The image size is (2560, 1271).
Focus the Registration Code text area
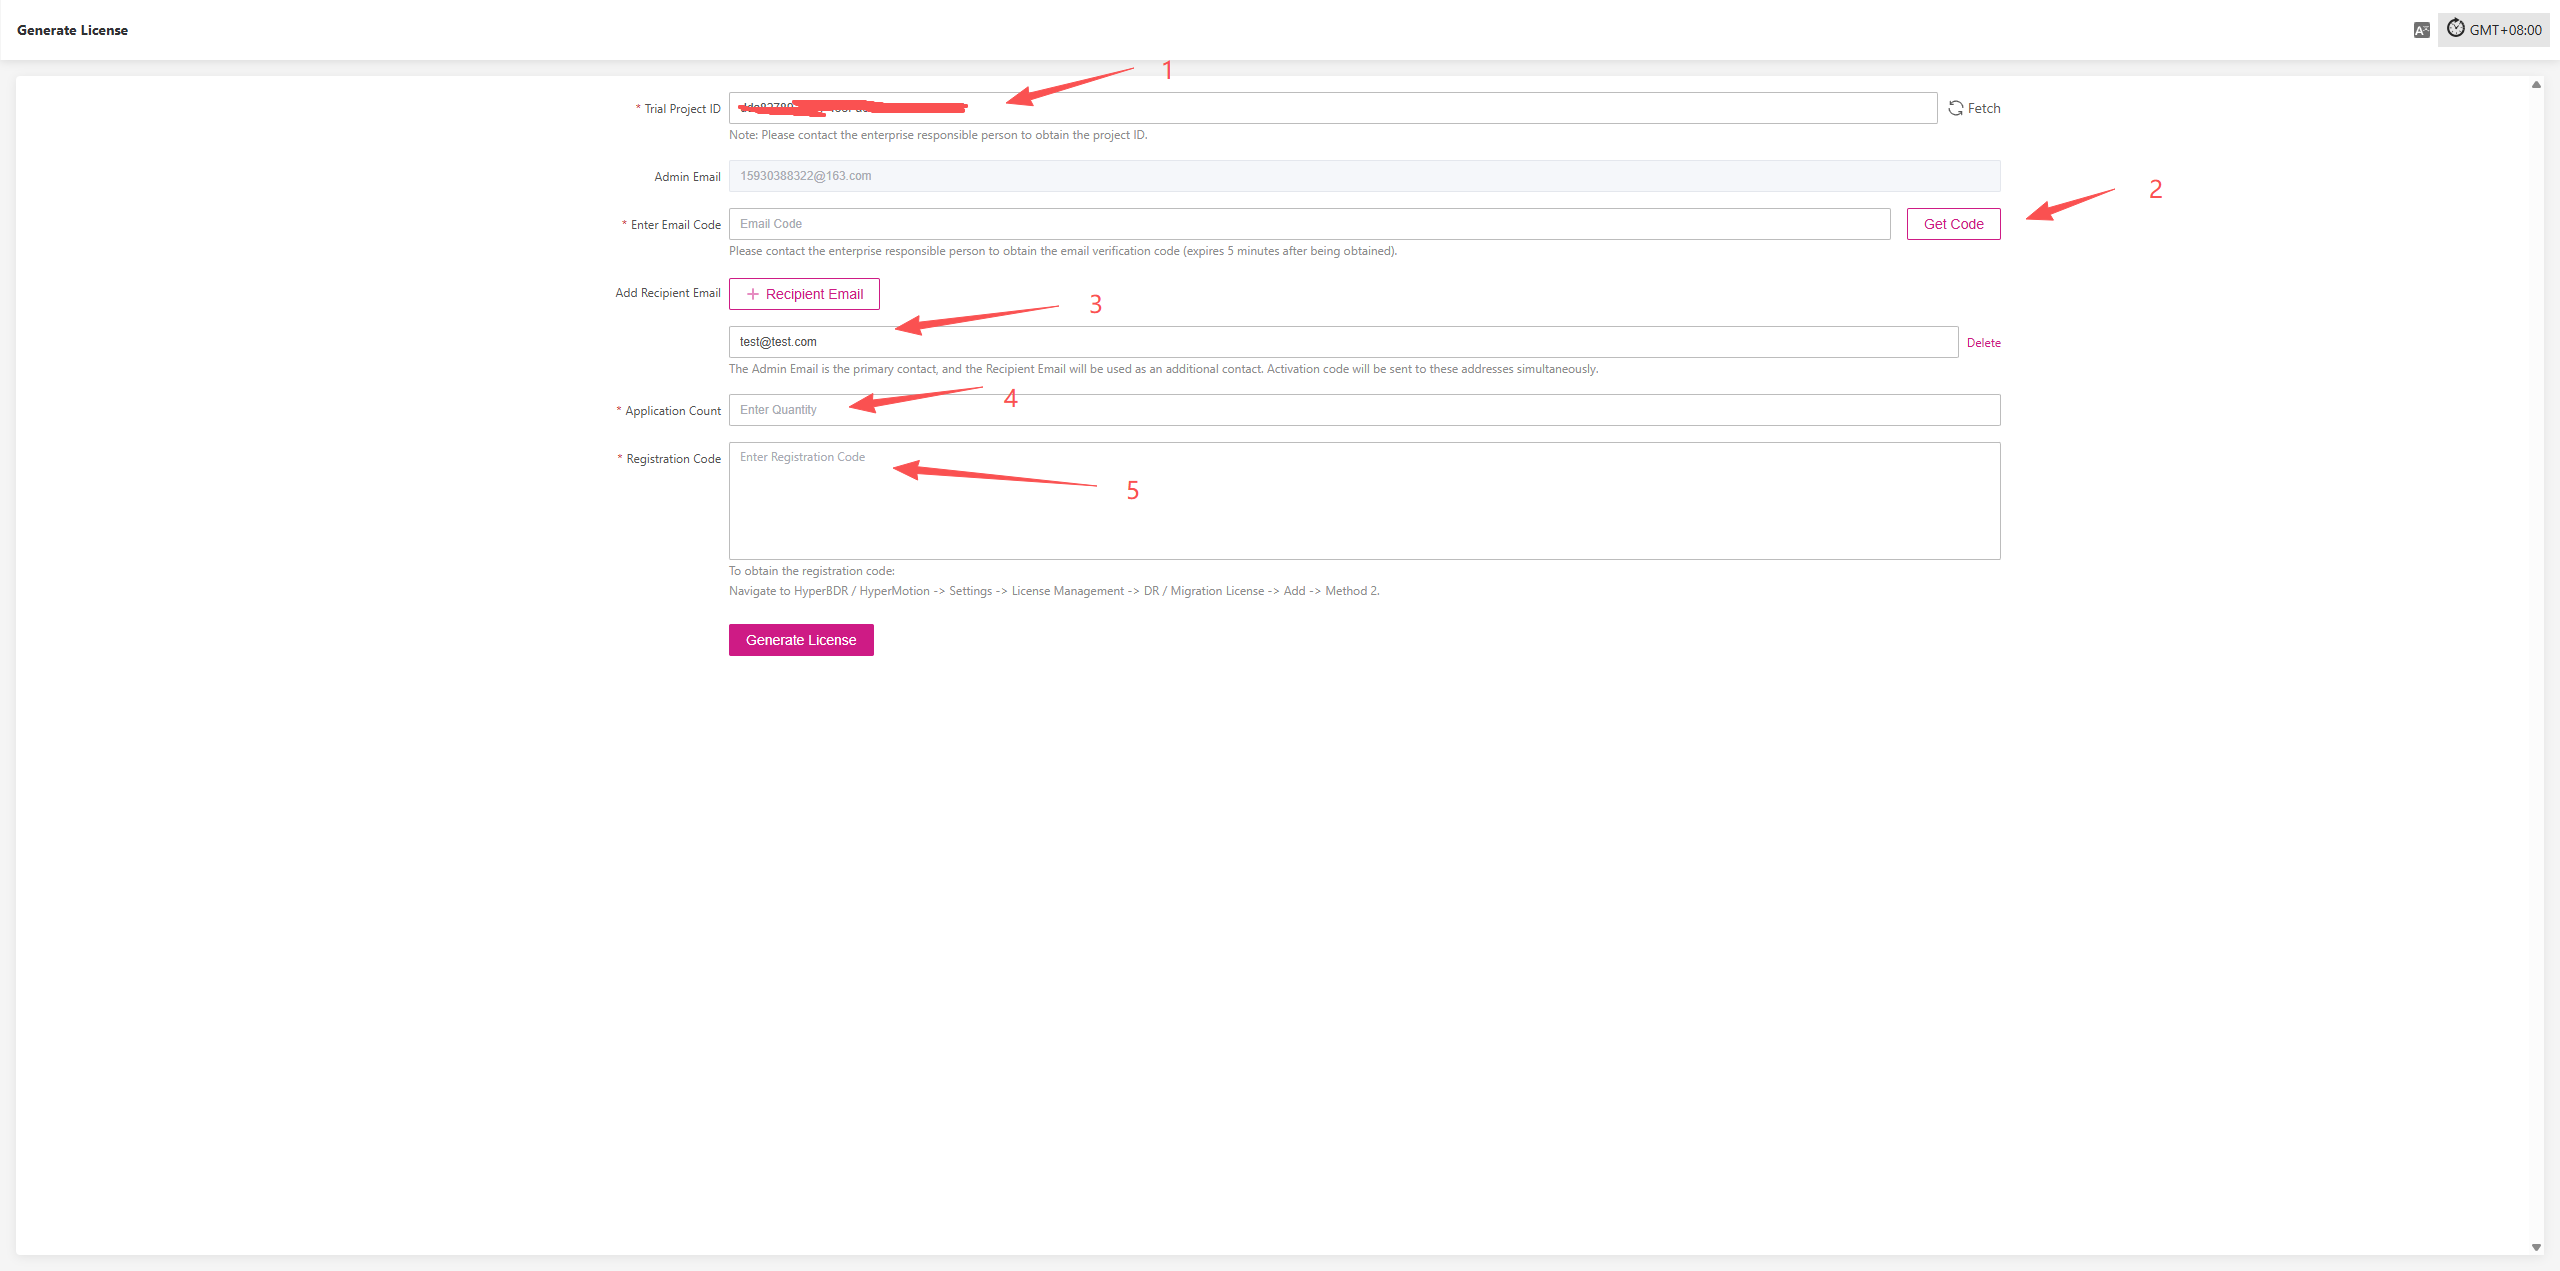pyautogui.click(x=1364, y=501)
